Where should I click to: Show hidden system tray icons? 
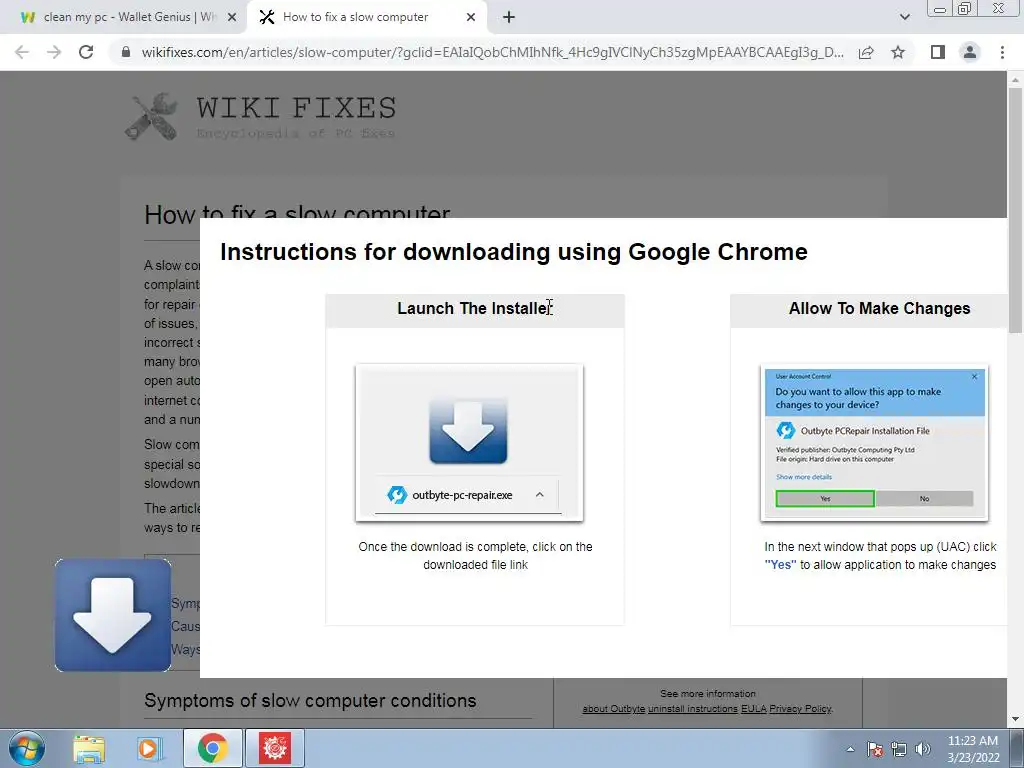(x=850, y=749)
